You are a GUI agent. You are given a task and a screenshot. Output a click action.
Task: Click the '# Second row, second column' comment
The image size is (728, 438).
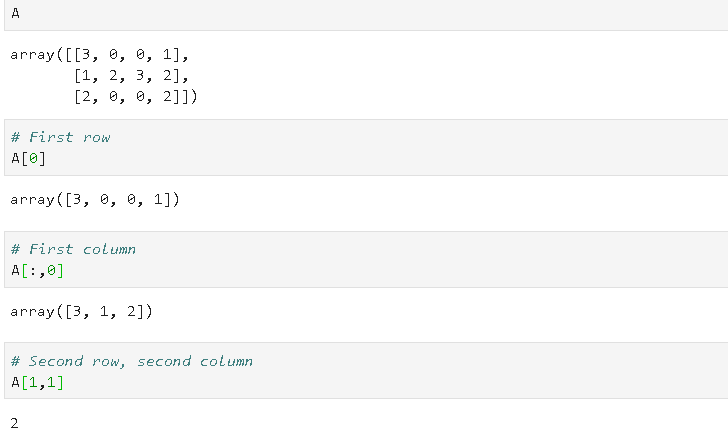131,361
